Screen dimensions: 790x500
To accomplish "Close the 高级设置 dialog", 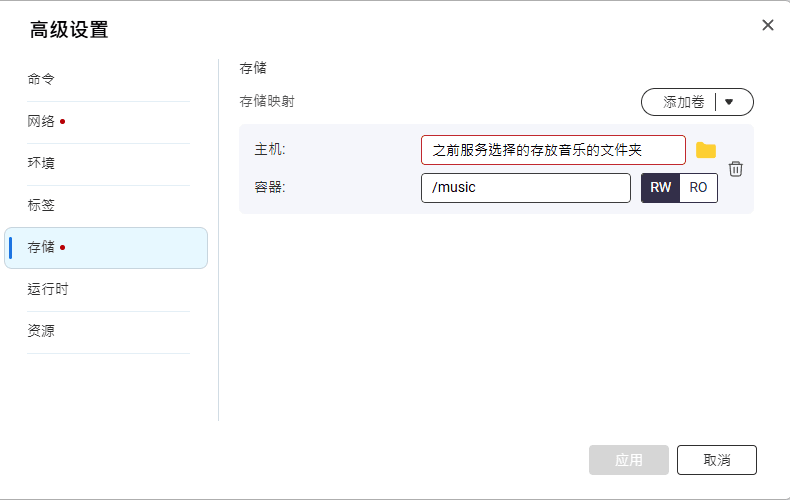I will pos(767,25).
